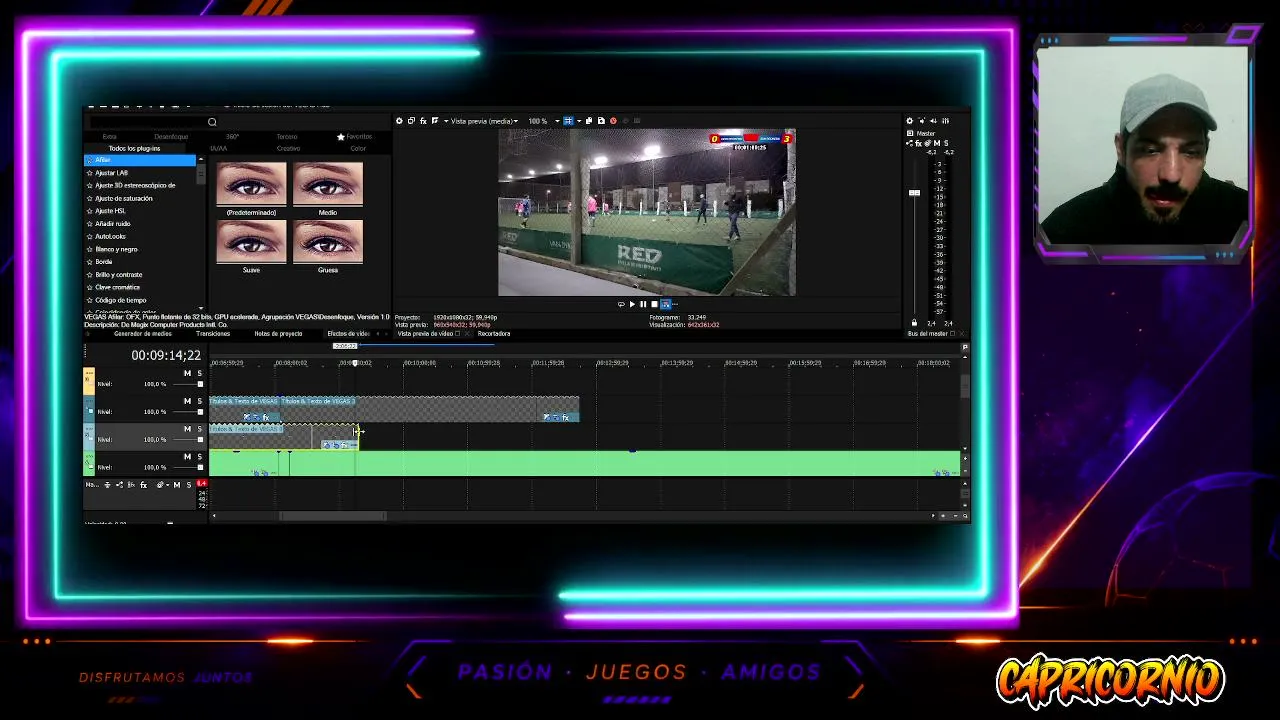The image size is (1280, 720).
Task: Click the search magnifier in plug-ins panel
Action: click(x=212, y=122)
